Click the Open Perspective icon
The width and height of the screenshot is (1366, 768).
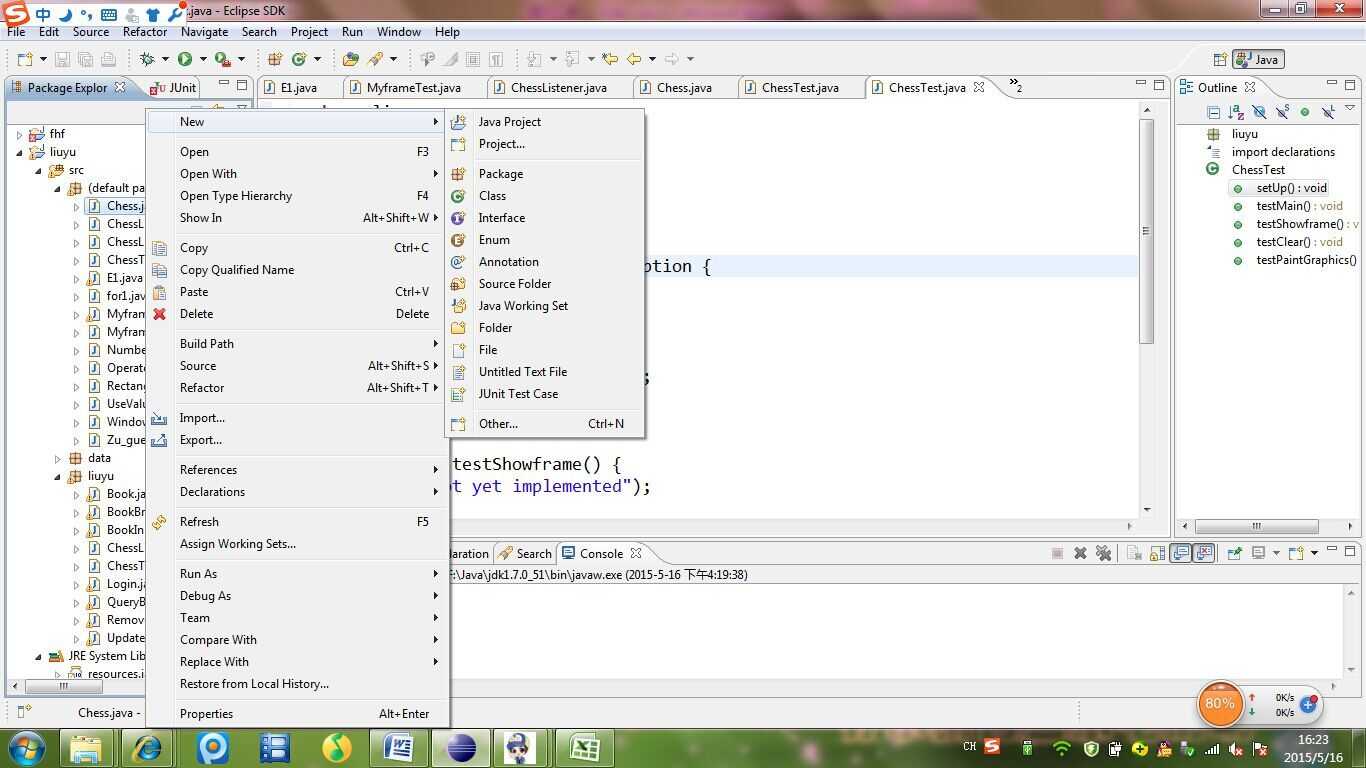[x=1220, y=59]
